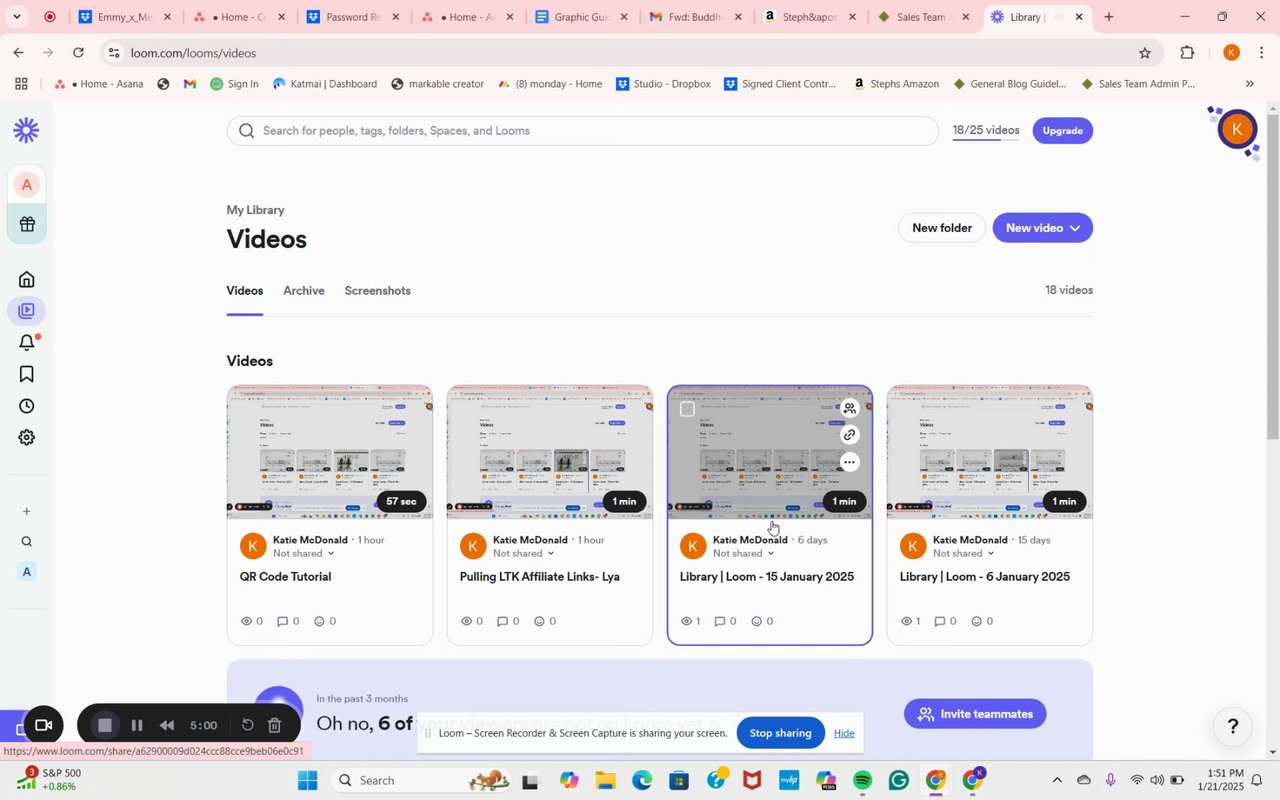1280x800 pixels.
Task: Open the bookmark Watch Later sidebar icon
Action: [x=27, y=374]
